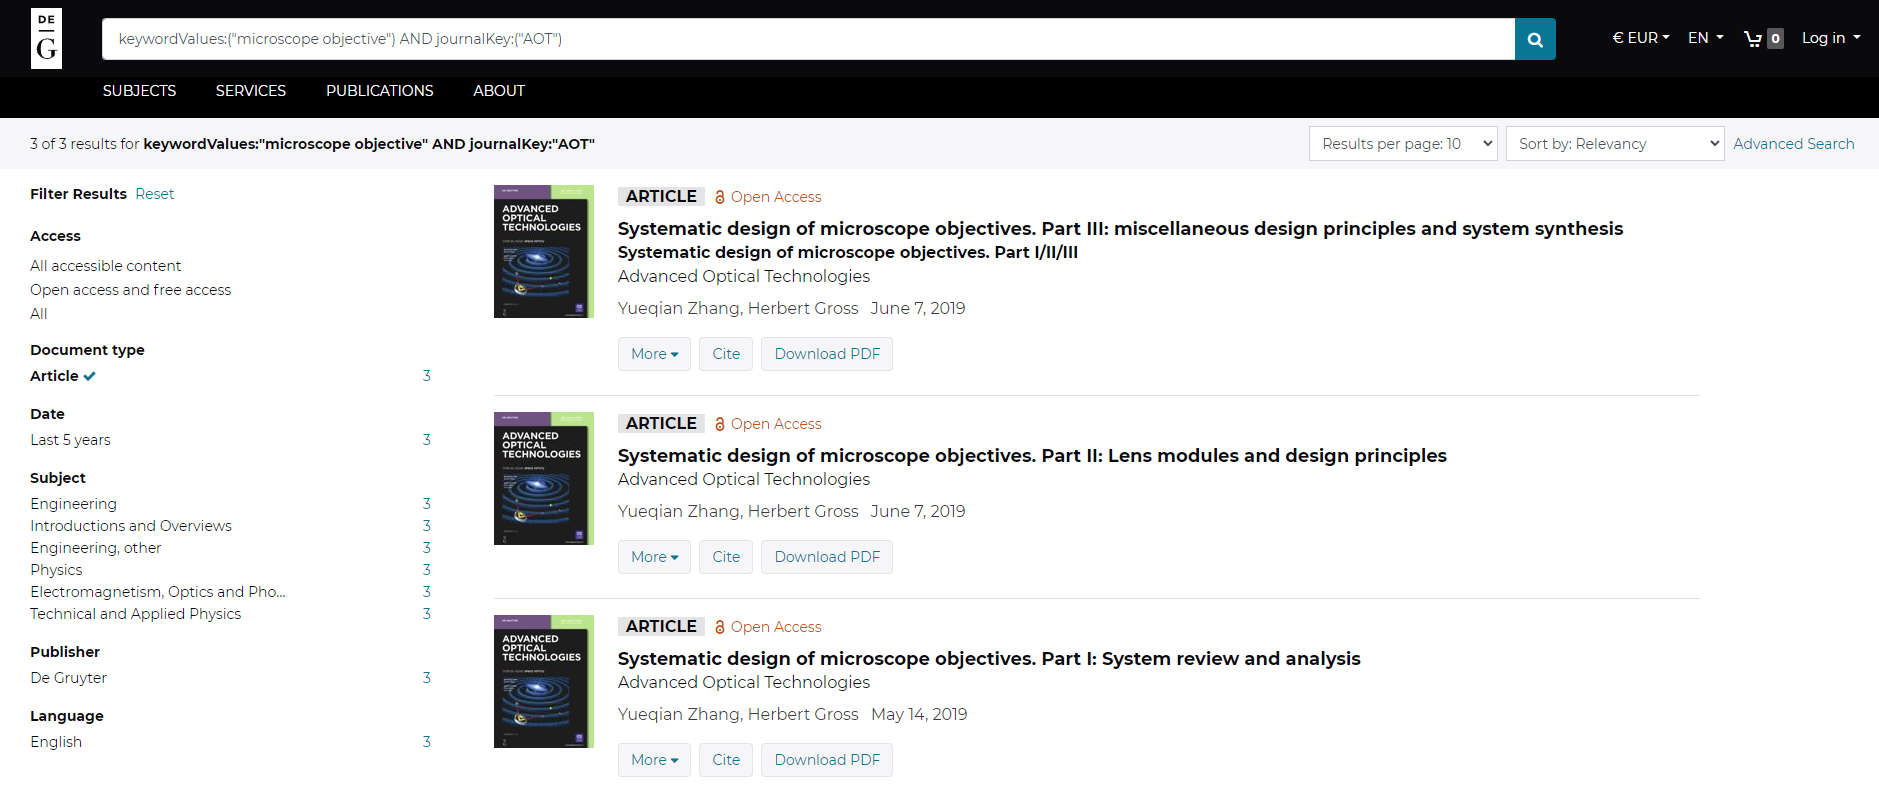Click open access lock icon on Part I
Image resolution: width=1879 pixels, height=787 pixels.
(720, 627)
